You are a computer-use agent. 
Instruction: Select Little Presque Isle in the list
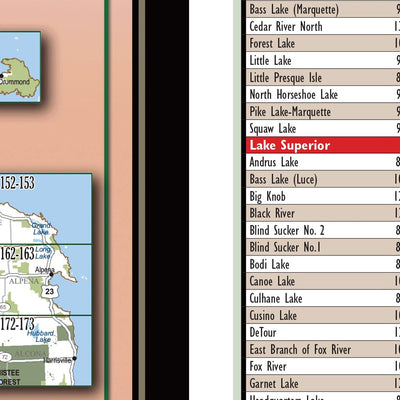(x=323, y=77)
